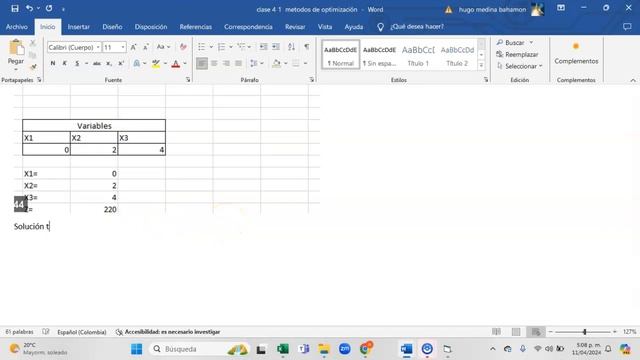Collapse the ribbon with the chevron
Screen dimensions: 640x360
click(633, 80)
